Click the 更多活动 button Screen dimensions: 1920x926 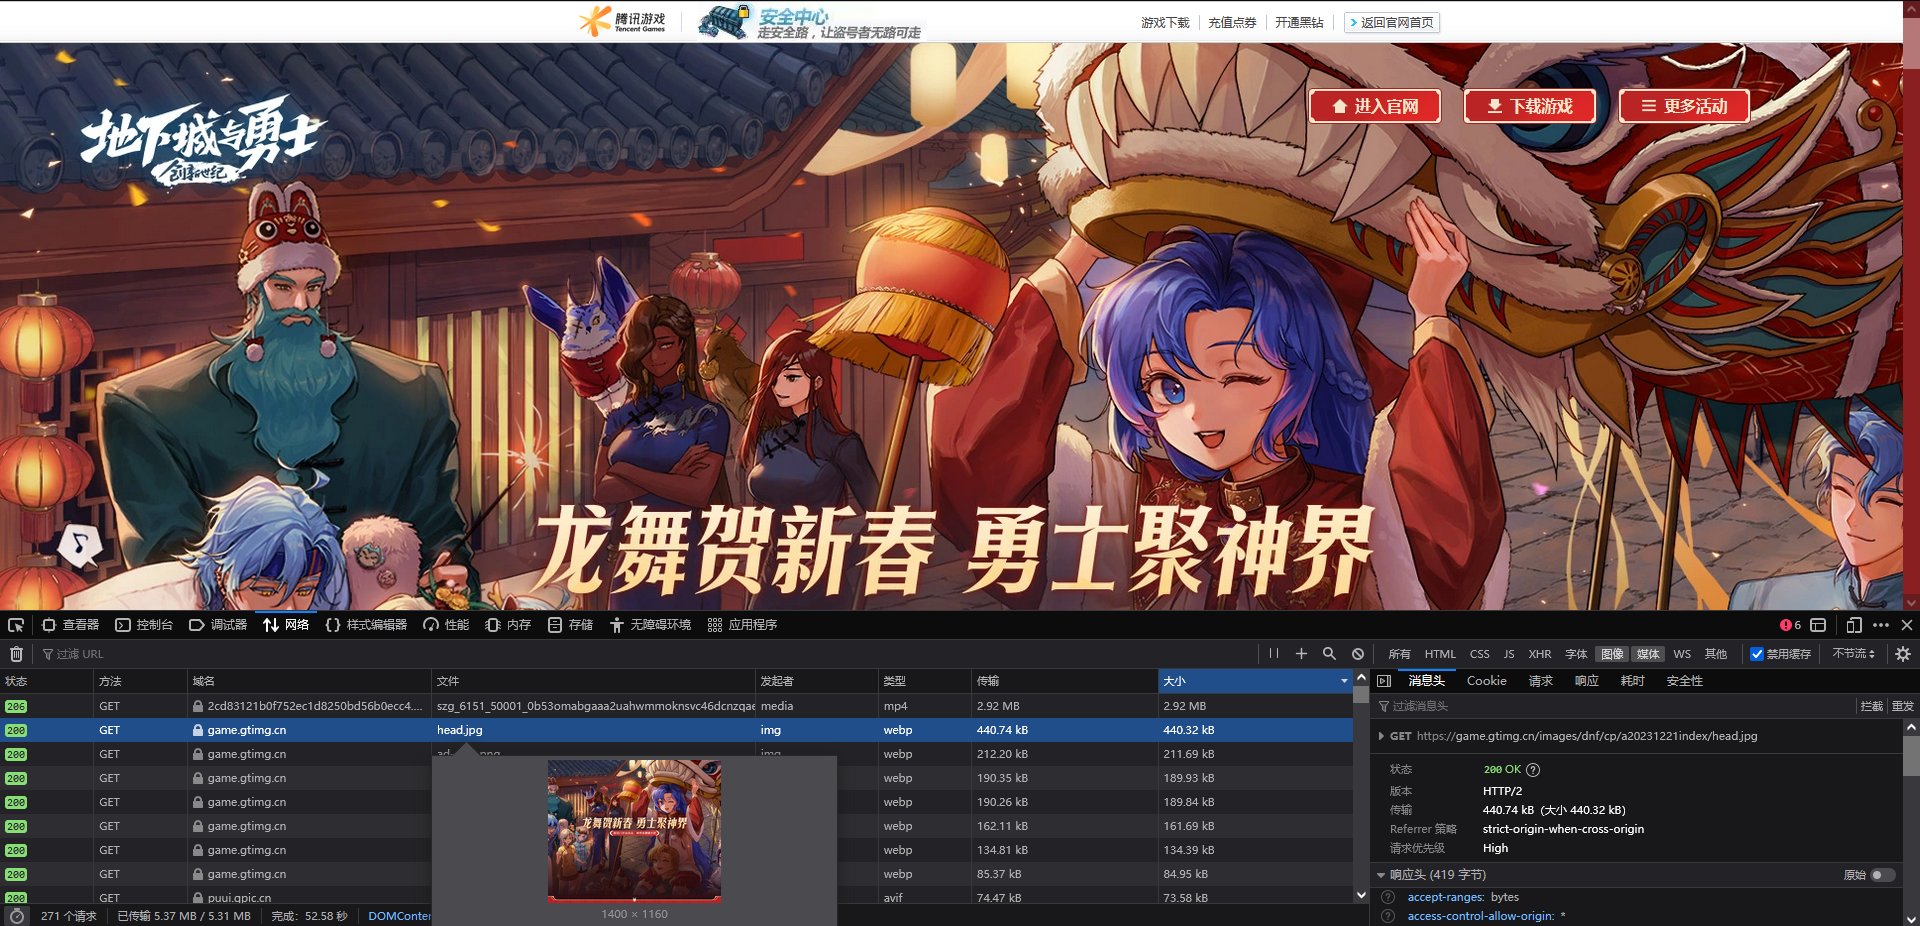click(1685, 106)
